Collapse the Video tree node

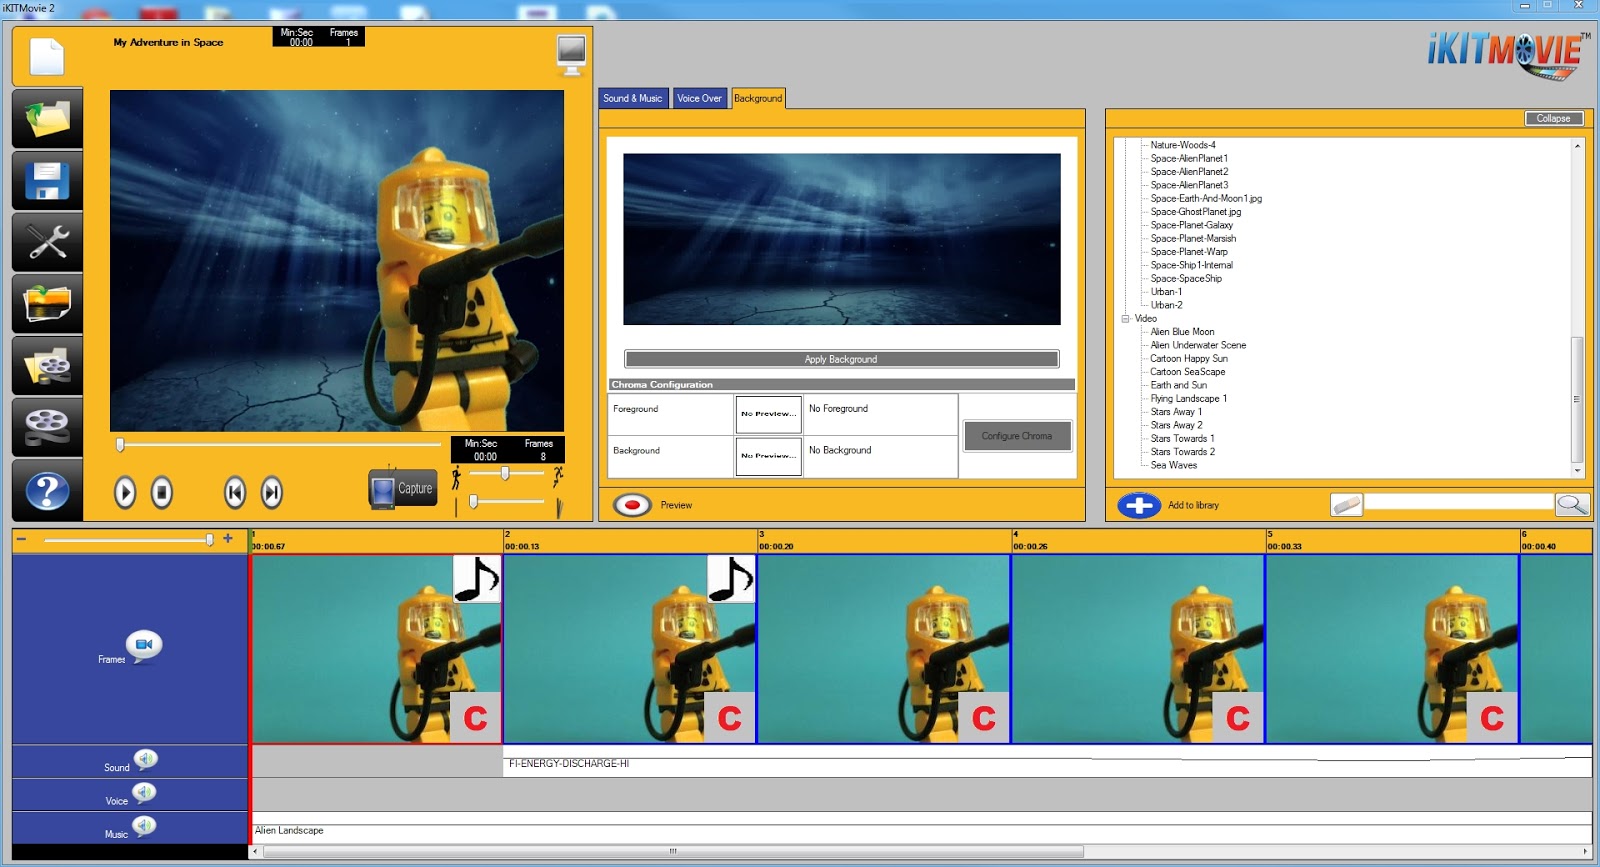pyautogui.click(x=1125, y=319)
